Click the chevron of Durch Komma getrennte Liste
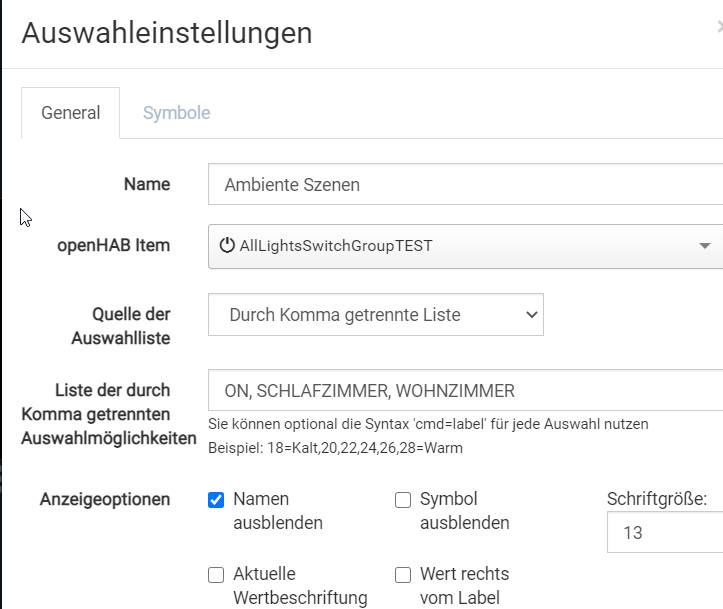The width and height of the screenshot is (723, 609). coord(532,315)
